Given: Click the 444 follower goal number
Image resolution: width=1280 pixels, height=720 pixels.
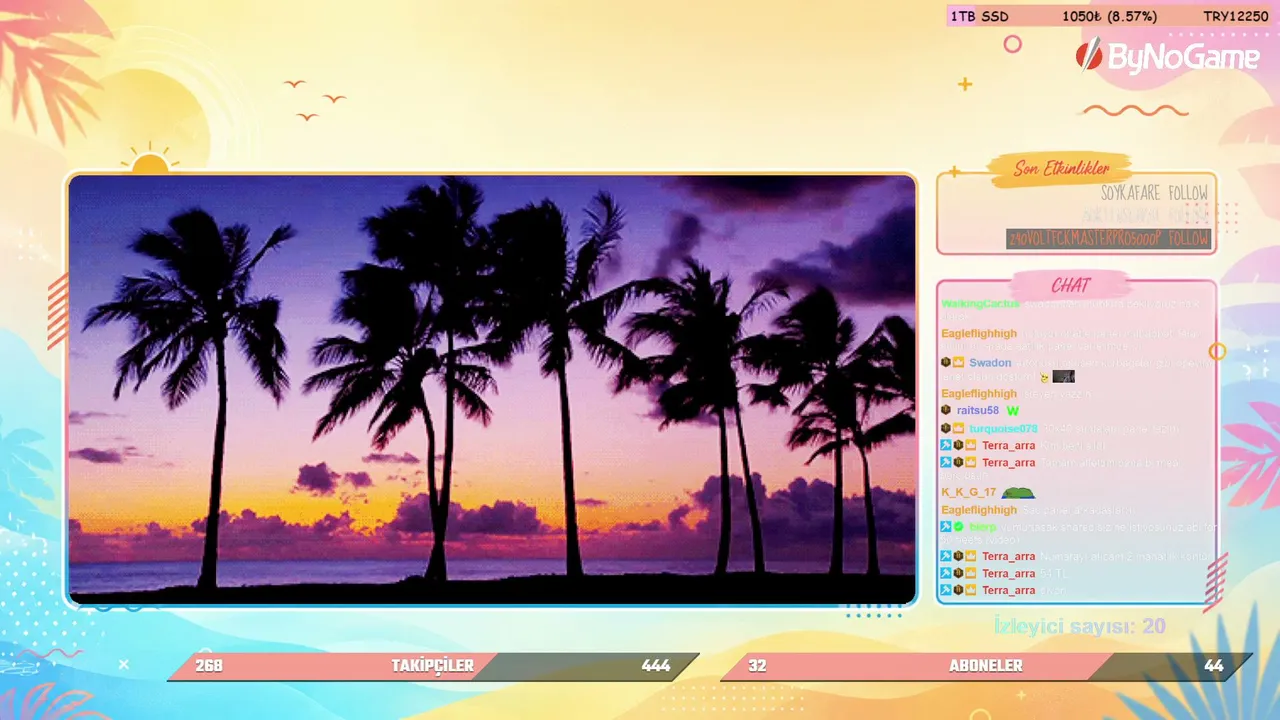Looking at the screenshot, I should coord(656,666).
